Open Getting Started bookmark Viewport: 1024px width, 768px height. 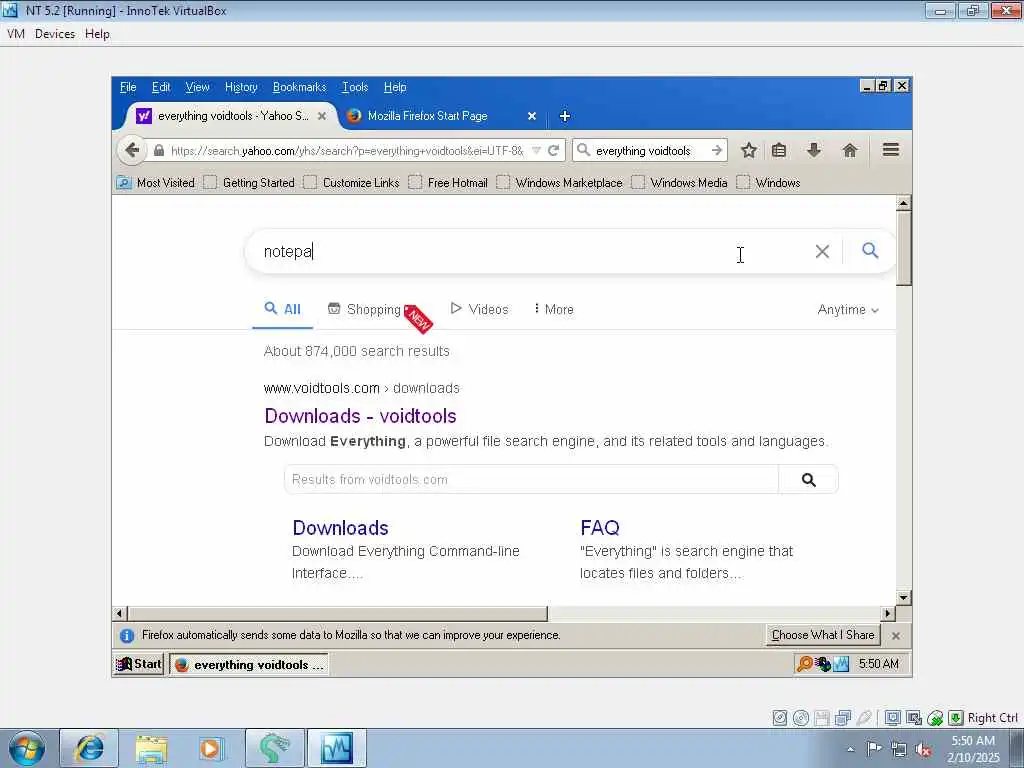click(x=249, y=183)
